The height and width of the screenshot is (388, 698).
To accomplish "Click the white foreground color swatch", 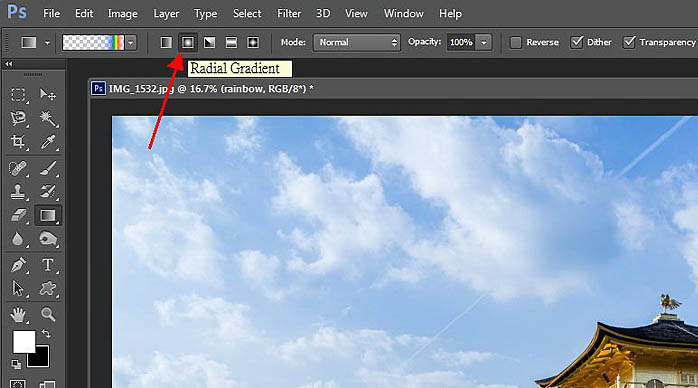I will tap(24, 341).
